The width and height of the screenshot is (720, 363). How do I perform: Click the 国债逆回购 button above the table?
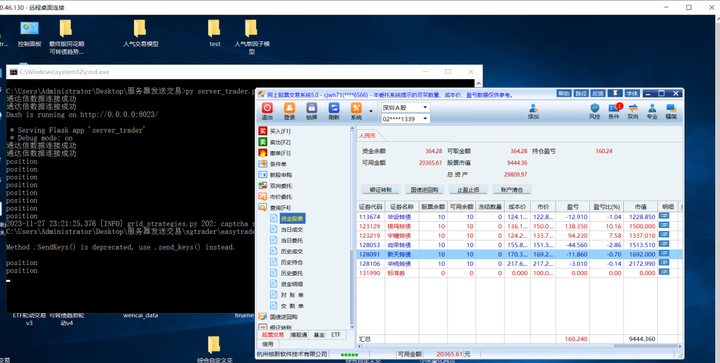click(x=424, y=190)
